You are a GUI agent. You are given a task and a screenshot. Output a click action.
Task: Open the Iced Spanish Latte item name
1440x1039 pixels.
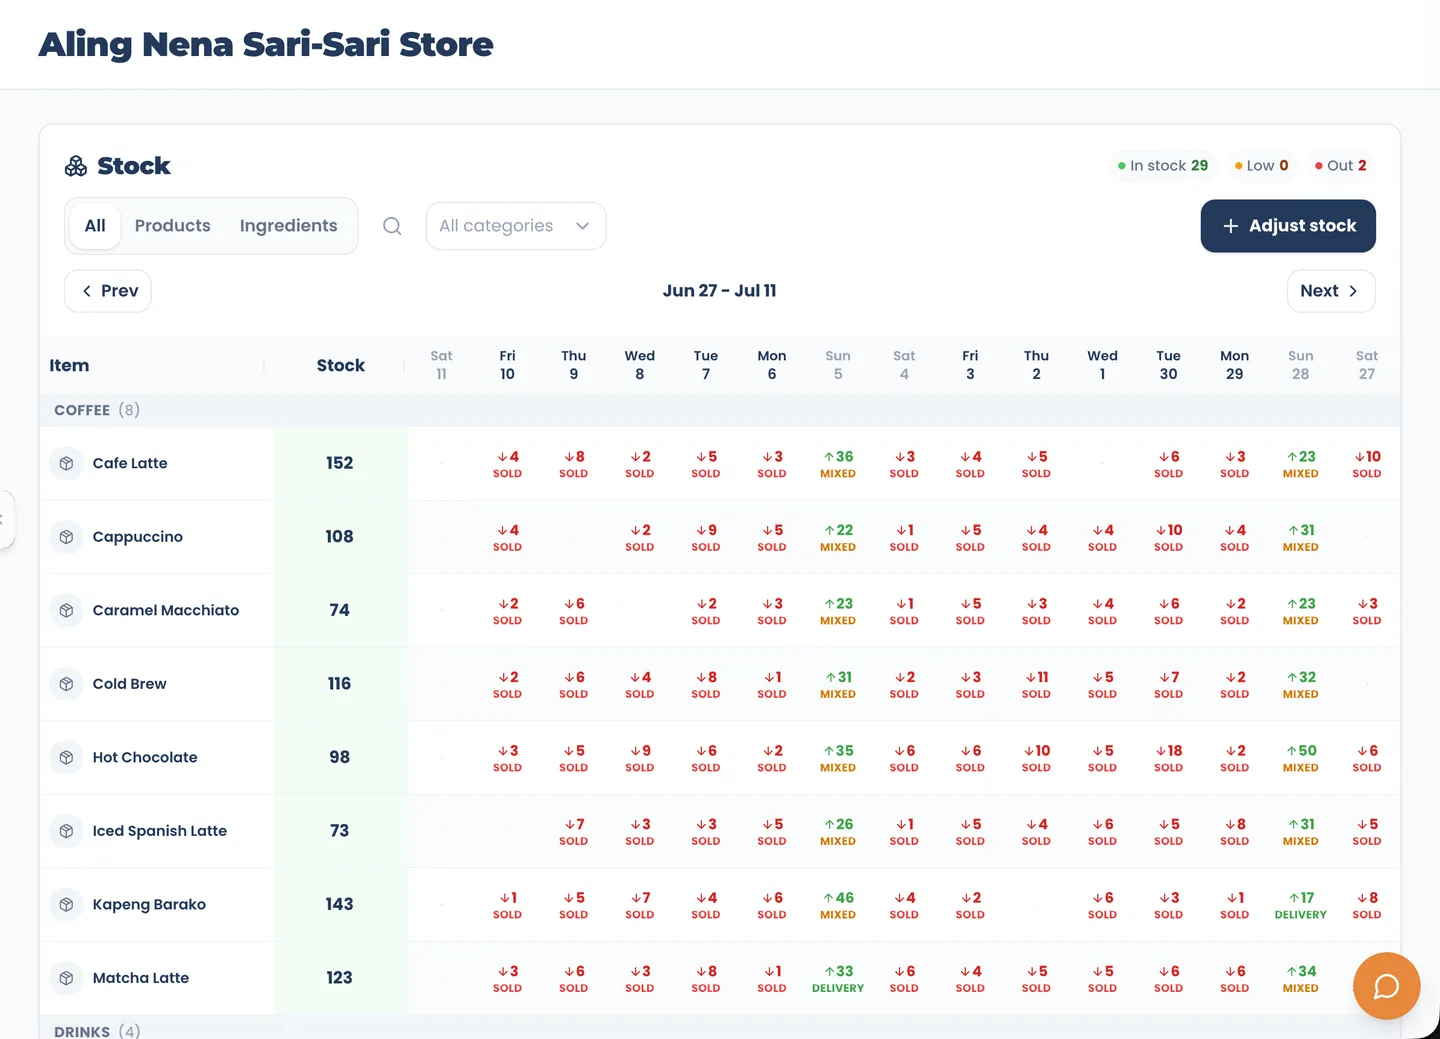click(x=160, y=831)
